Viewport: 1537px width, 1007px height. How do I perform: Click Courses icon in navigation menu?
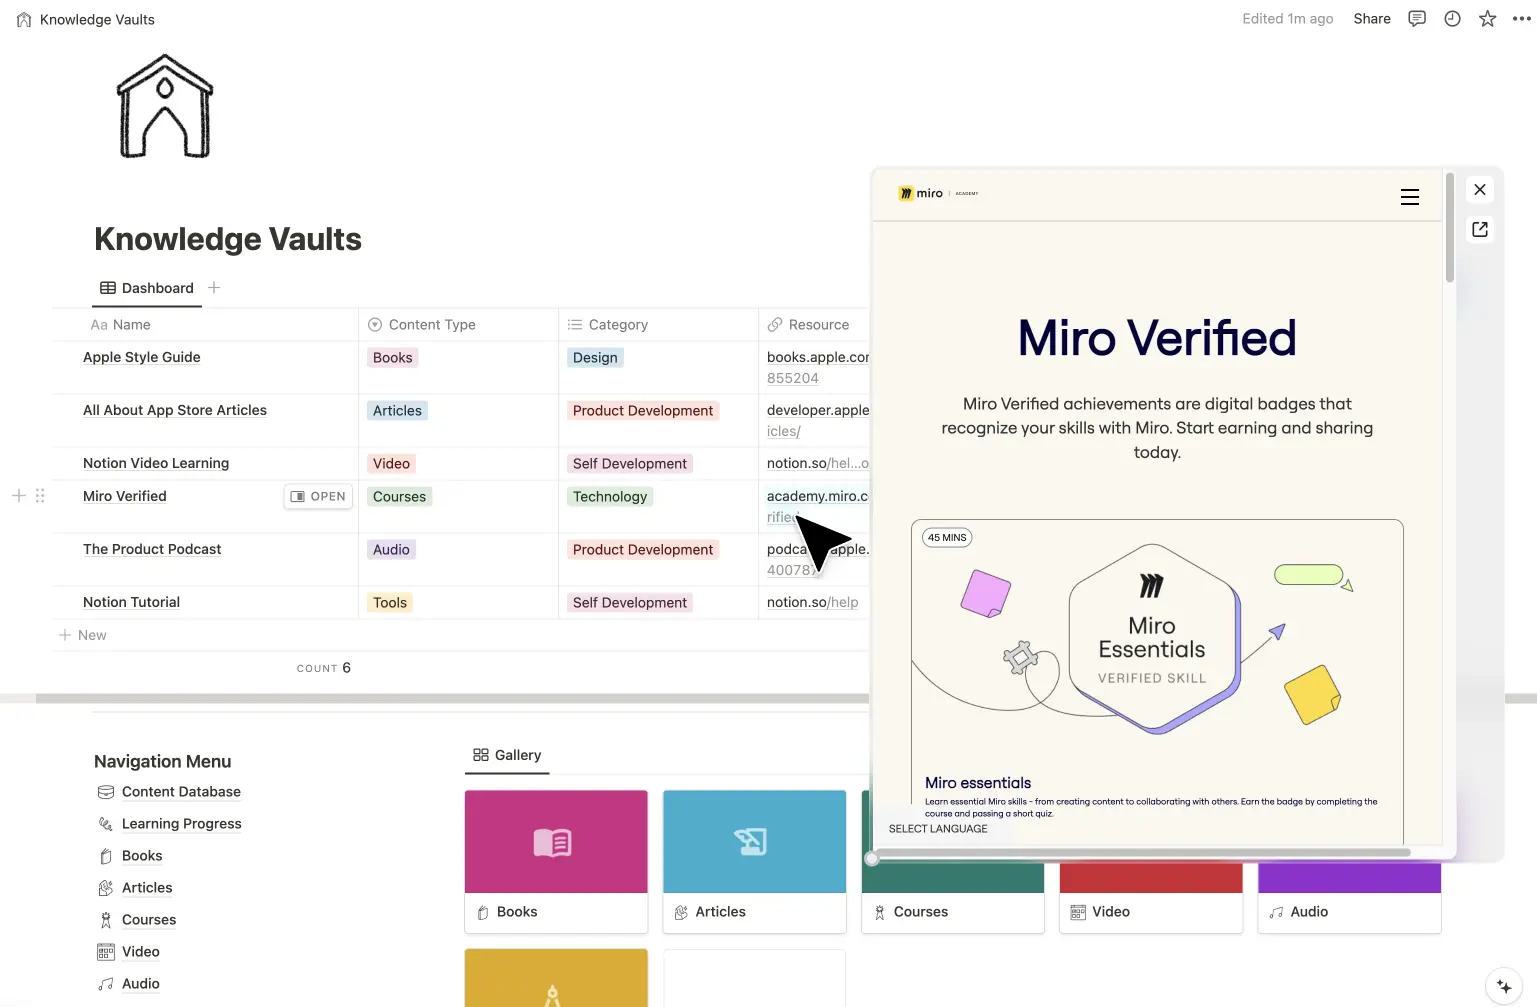coord(106,920)
